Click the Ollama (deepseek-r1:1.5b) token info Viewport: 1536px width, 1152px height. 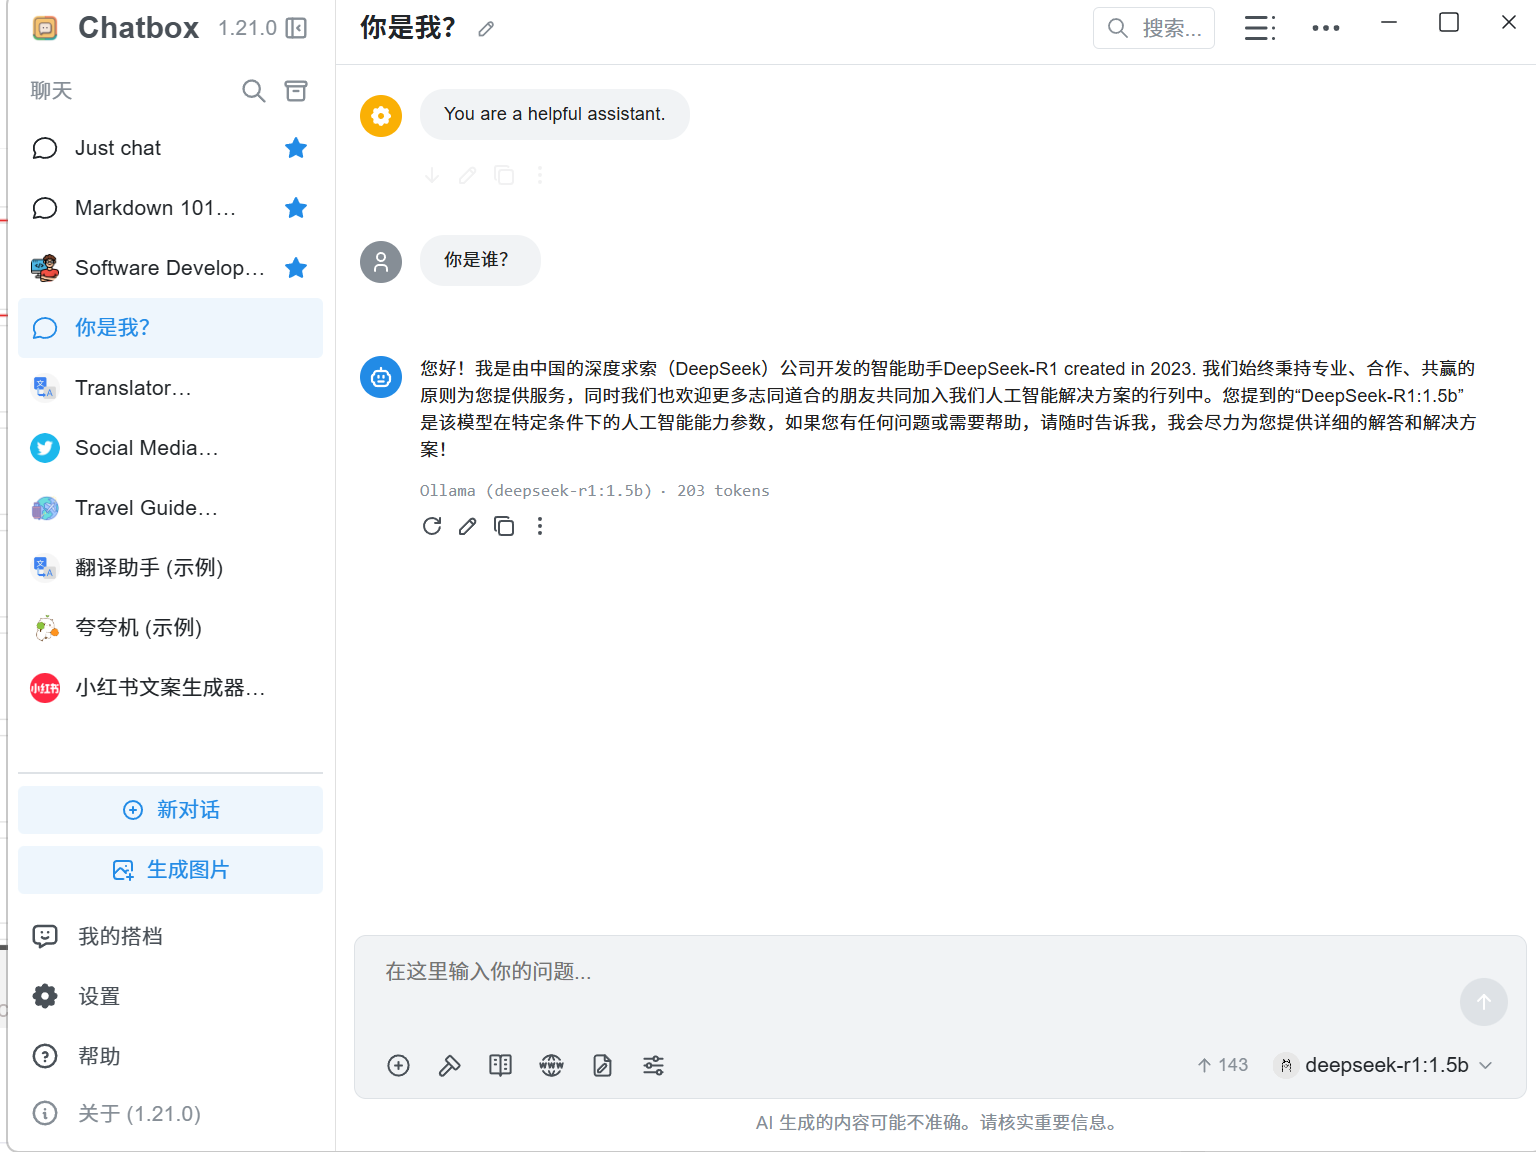tap(595, 490)
